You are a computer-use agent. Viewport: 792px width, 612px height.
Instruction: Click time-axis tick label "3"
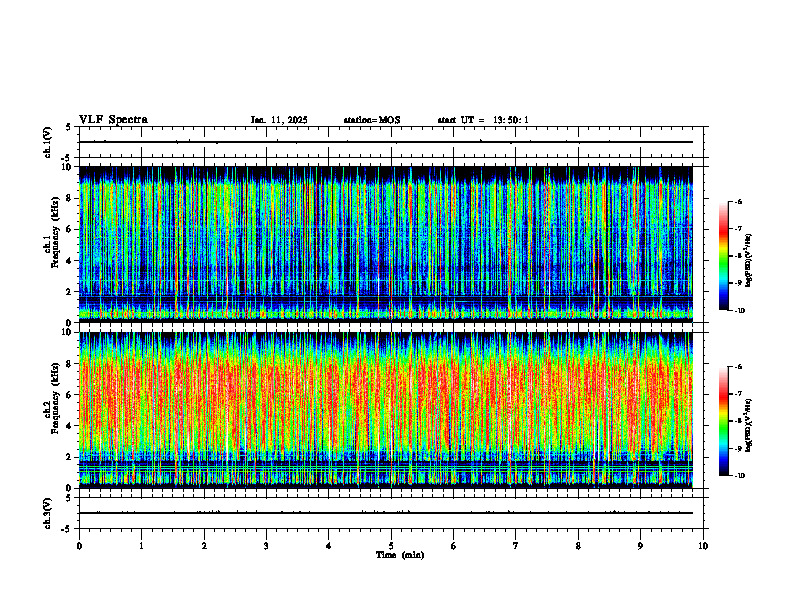[x=266, y=546]
